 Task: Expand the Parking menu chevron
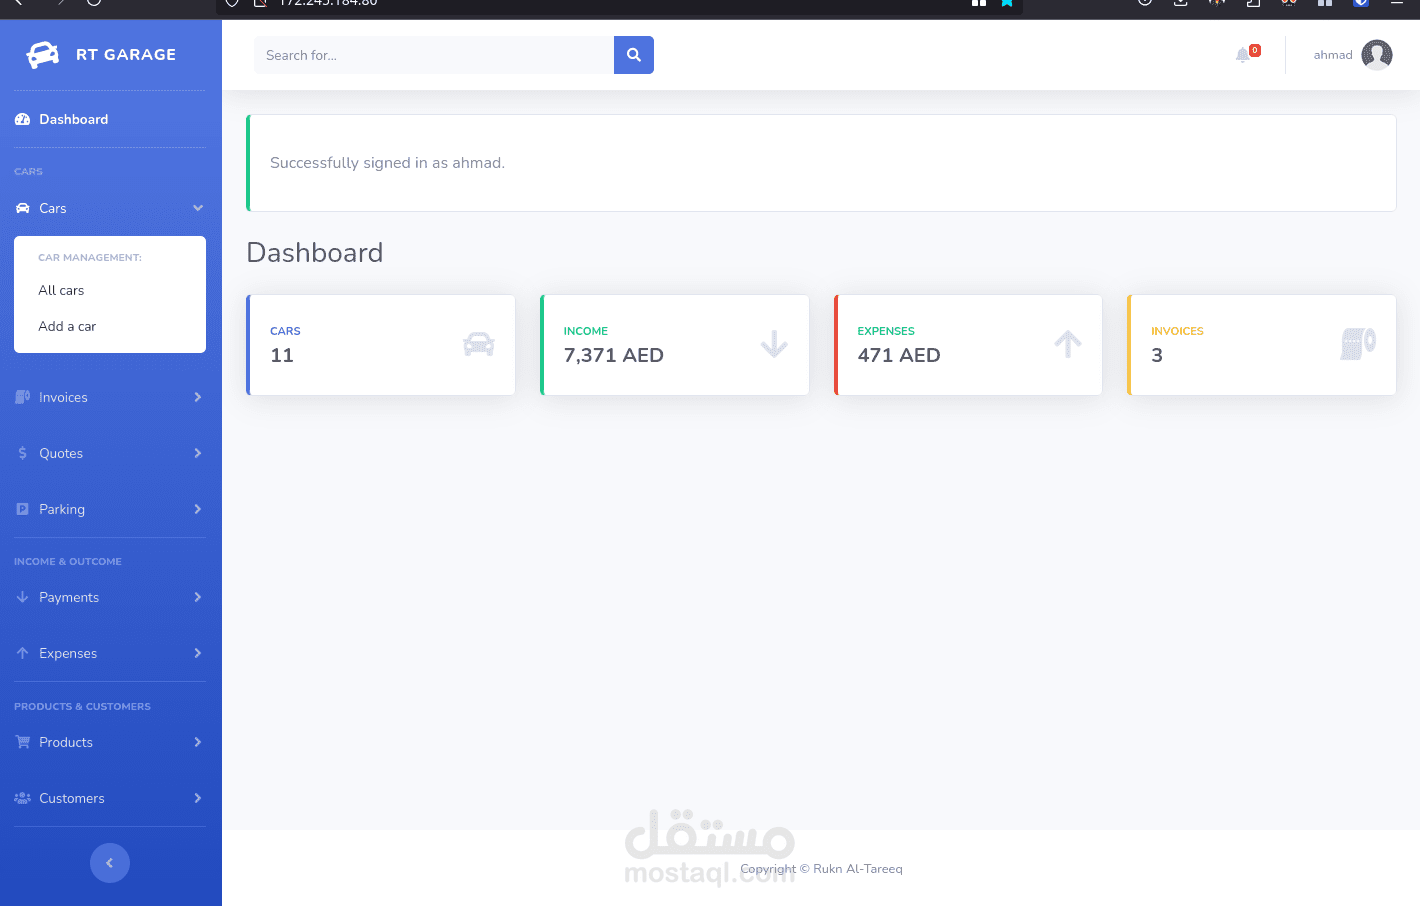[198, 509]
